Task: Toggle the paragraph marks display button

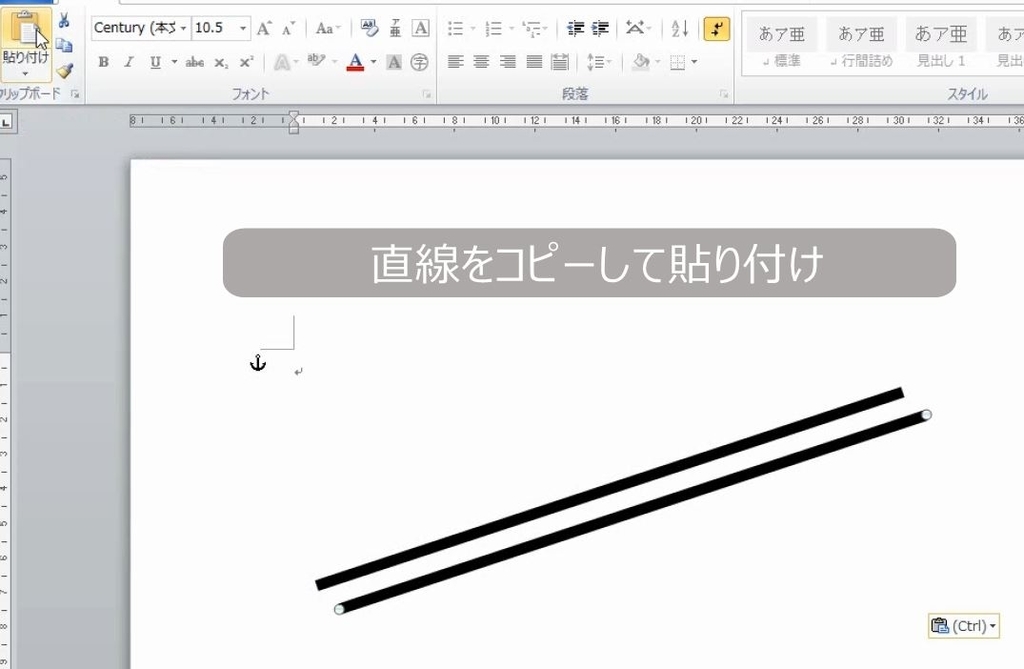Action: pyautogui.click(x=717, y=29)
